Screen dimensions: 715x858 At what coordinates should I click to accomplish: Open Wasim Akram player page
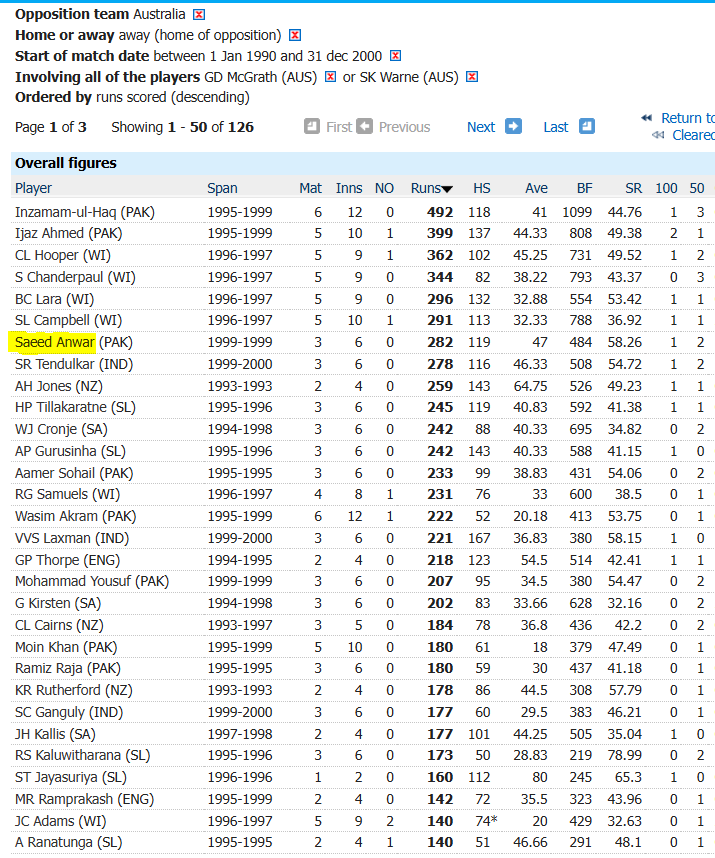click(56, 517)
